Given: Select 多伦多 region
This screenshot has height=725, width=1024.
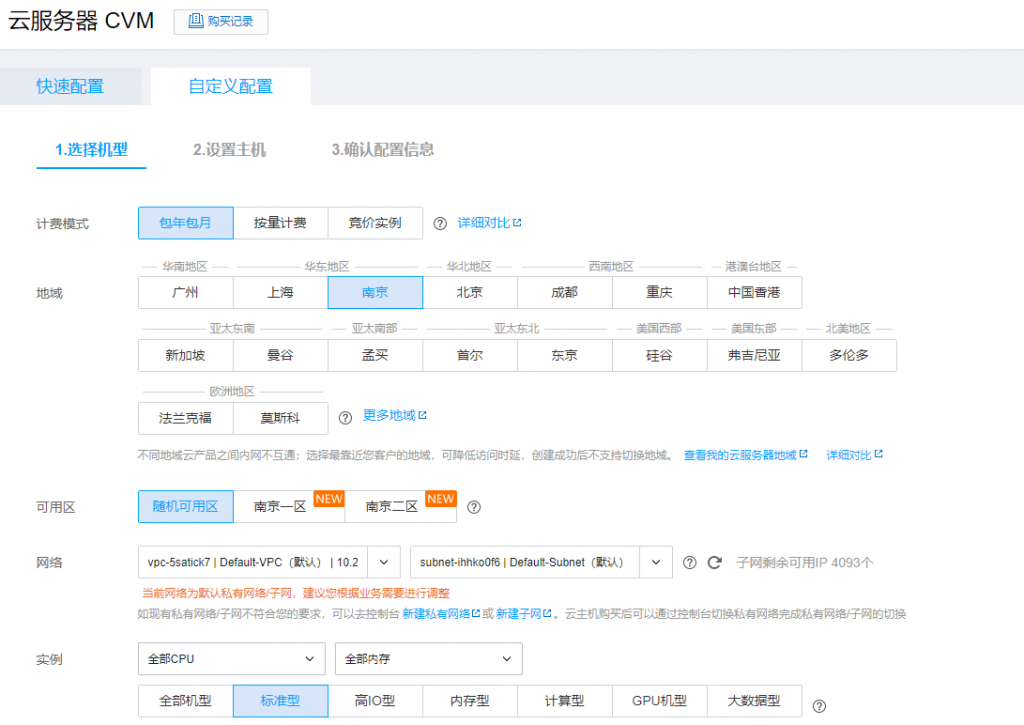Looking at the screenshot, I should pyautogui.click(x=849, y=355).
